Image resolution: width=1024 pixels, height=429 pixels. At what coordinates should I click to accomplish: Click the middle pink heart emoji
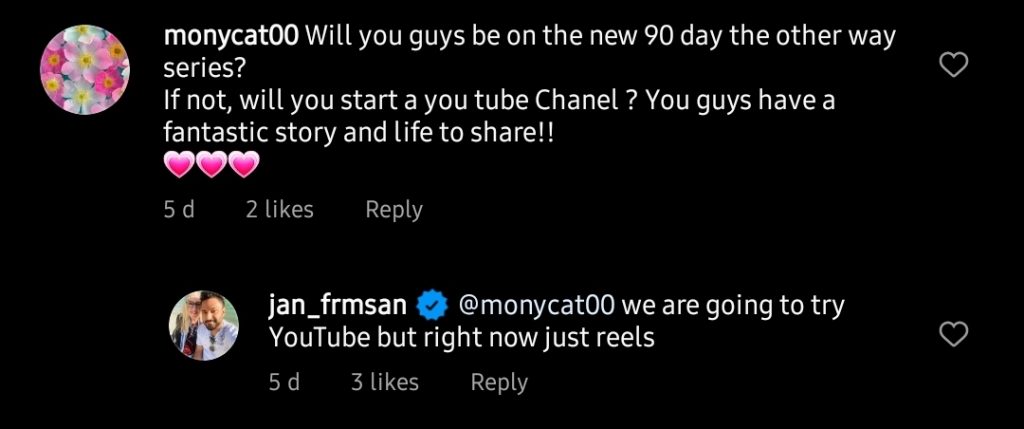coord(212,165)
